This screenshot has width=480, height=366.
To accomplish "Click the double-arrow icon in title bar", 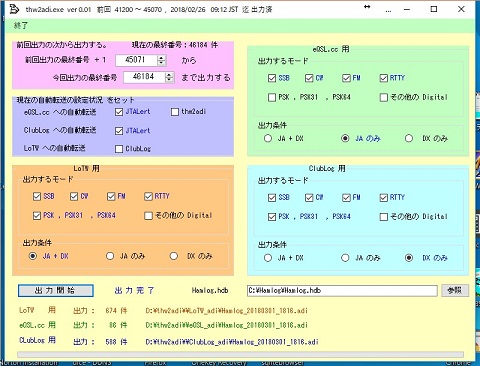I will (x=367, y=7).
